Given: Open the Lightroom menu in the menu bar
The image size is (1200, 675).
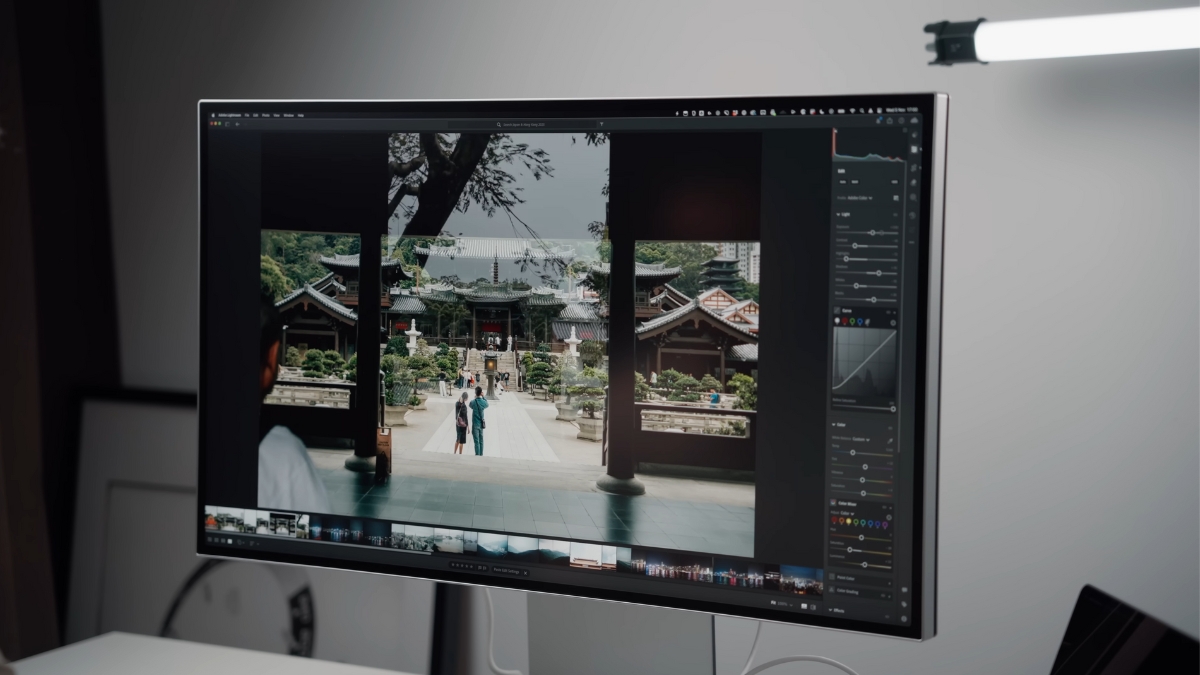Looking at the screenshot, I should pos(231,115).
